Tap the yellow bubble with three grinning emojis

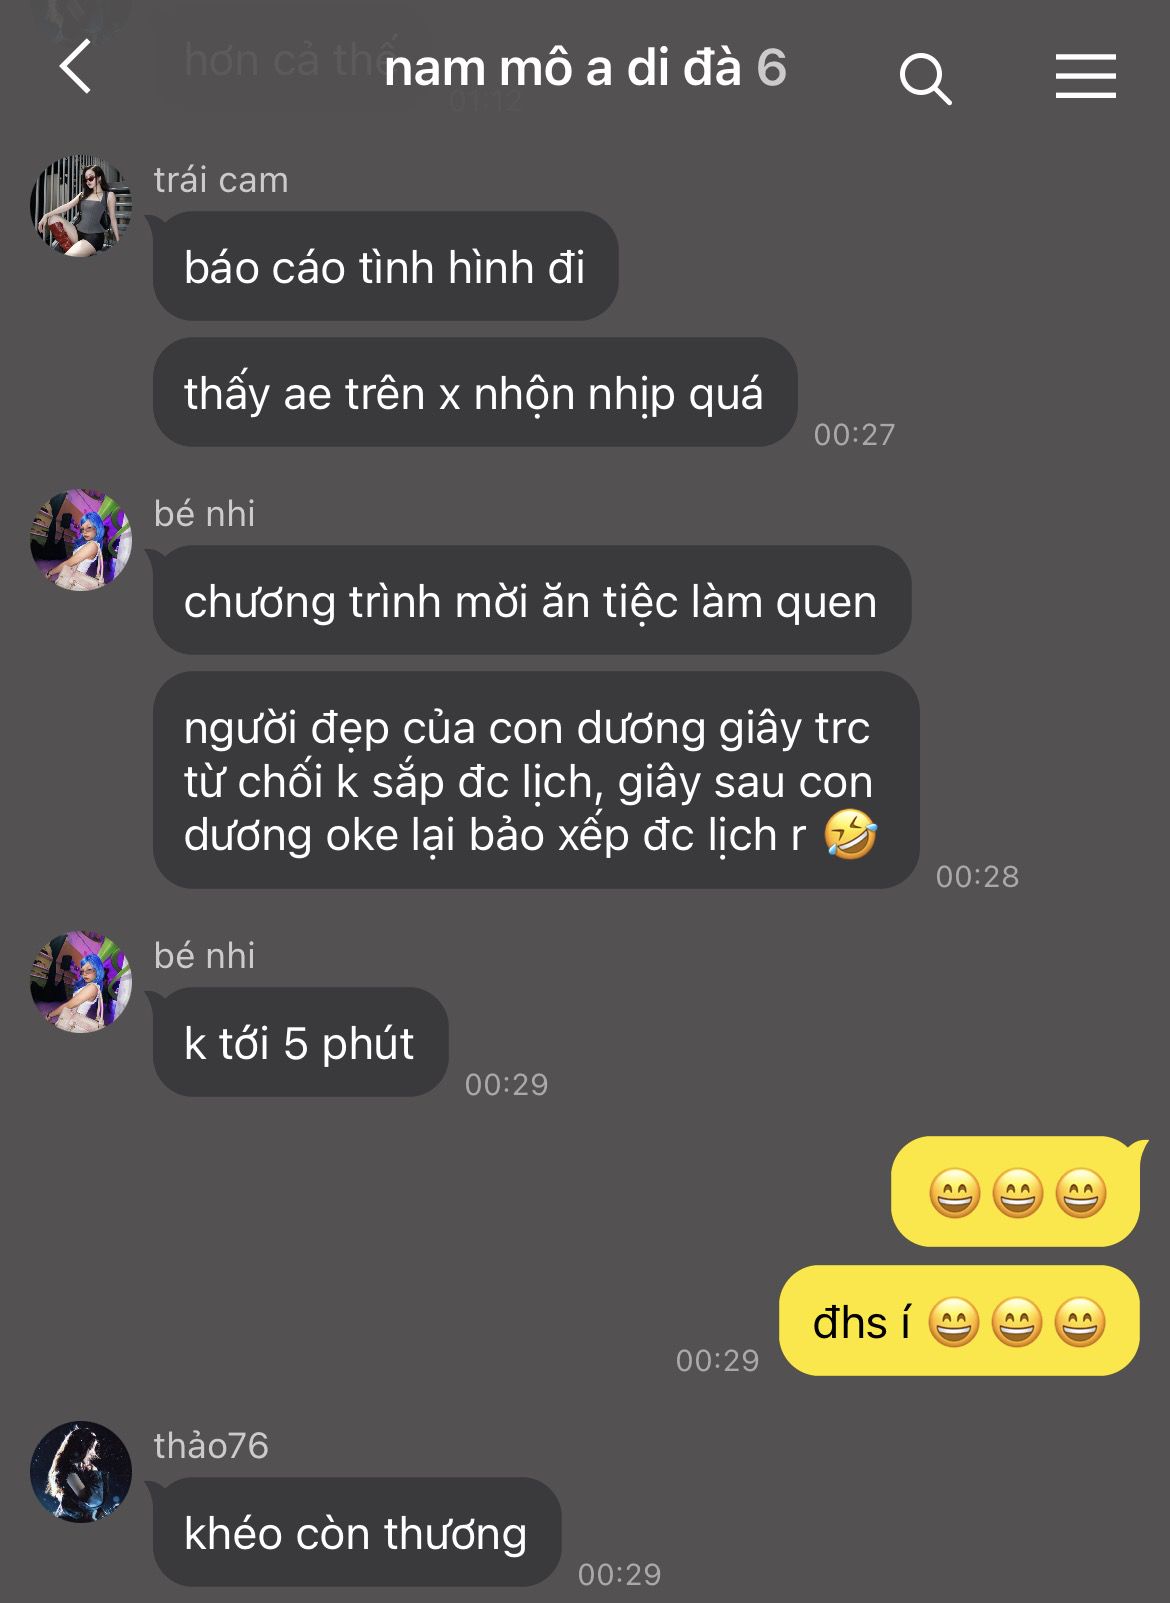(x=1016, y=1192)
